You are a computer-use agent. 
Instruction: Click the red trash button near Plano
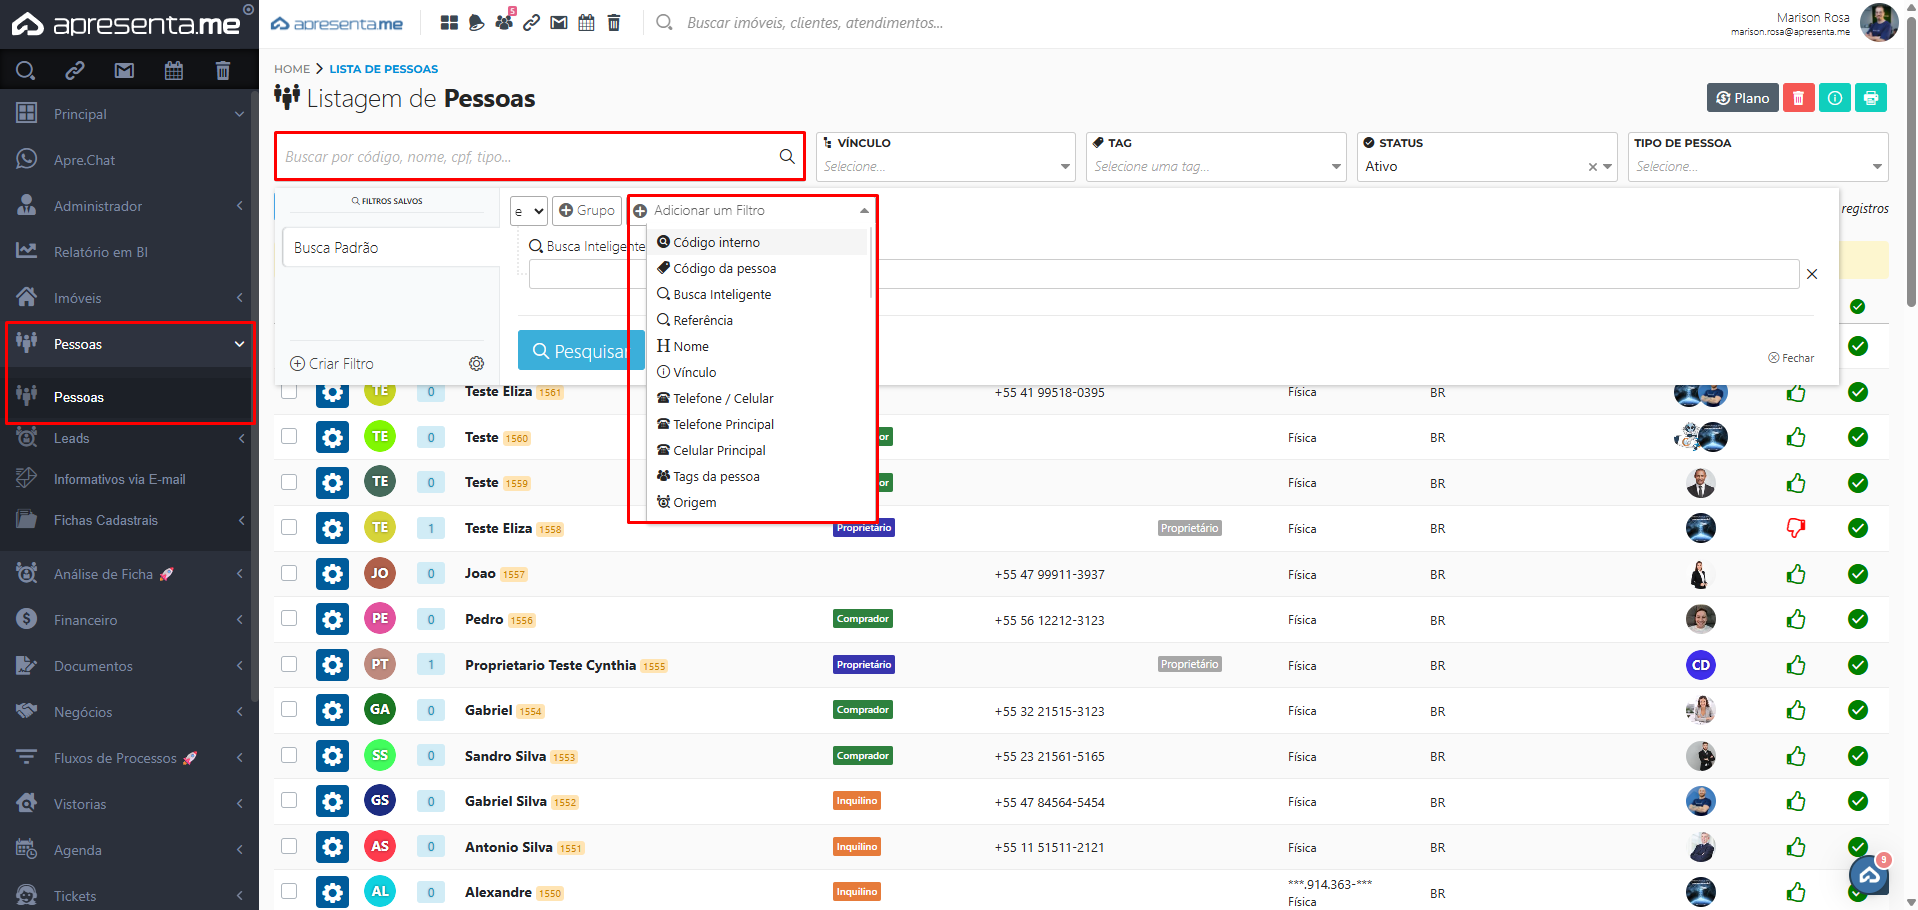tap(1798, 98)
